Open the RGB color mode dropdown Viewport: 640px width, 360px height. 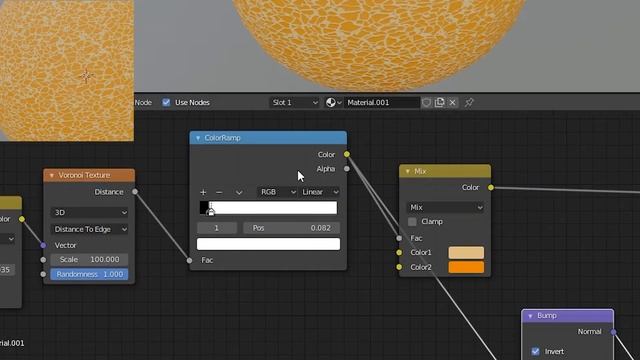277,192
